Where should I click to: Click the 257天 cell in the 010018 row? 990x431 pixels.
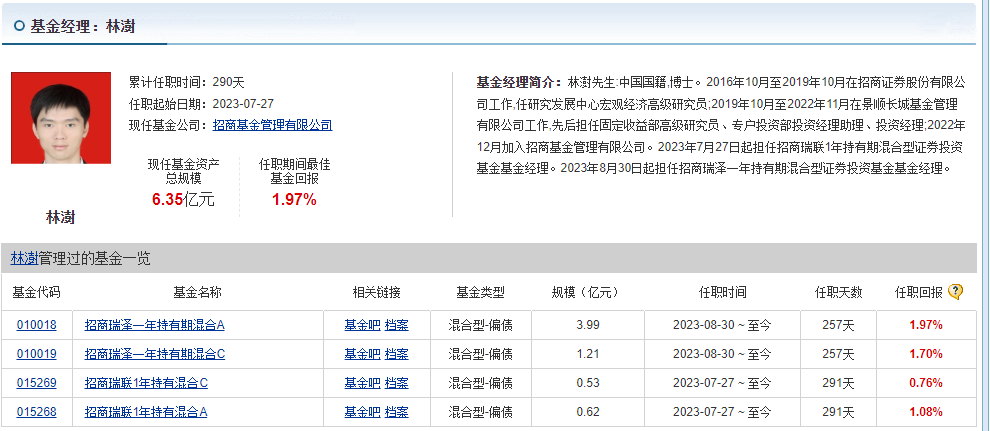click(838, 326)
